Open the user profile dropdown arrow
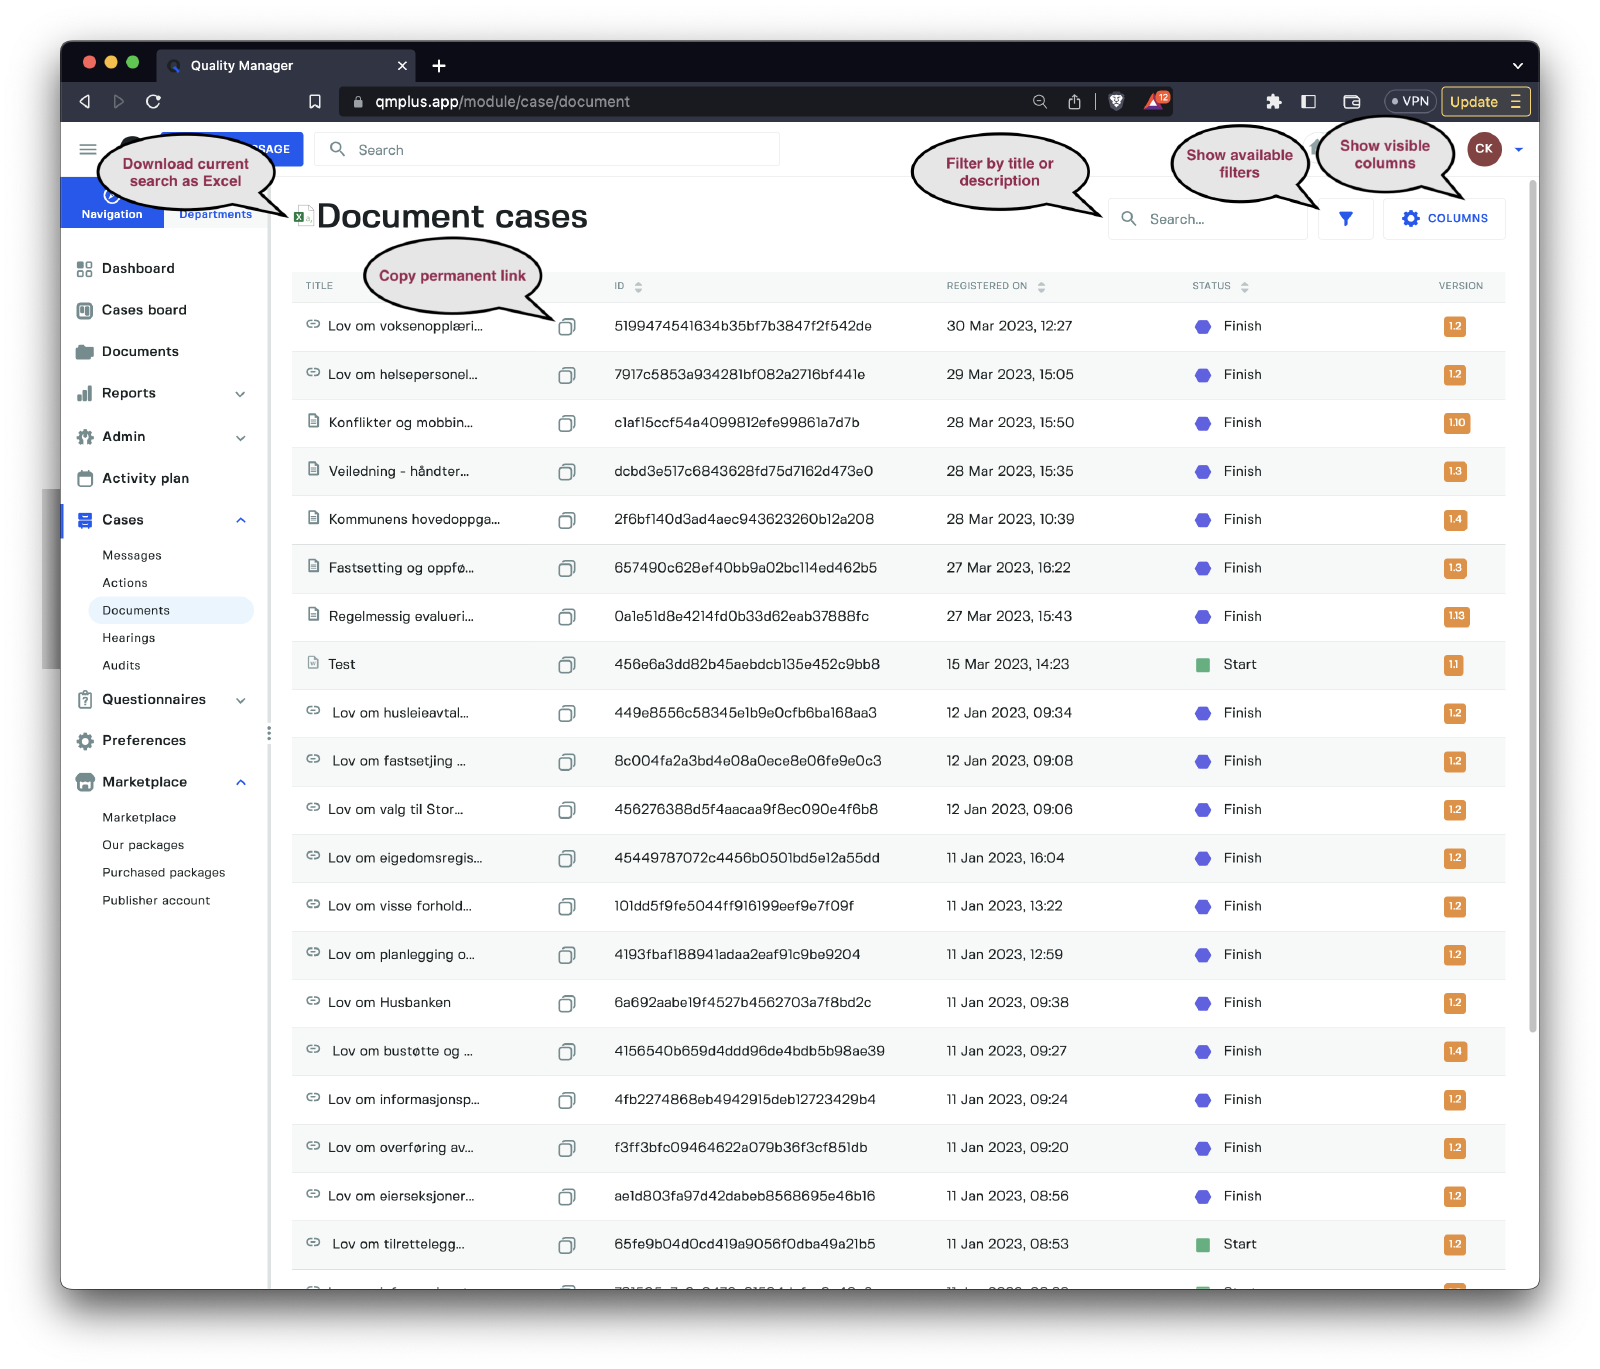 (x=1519, y=150)
